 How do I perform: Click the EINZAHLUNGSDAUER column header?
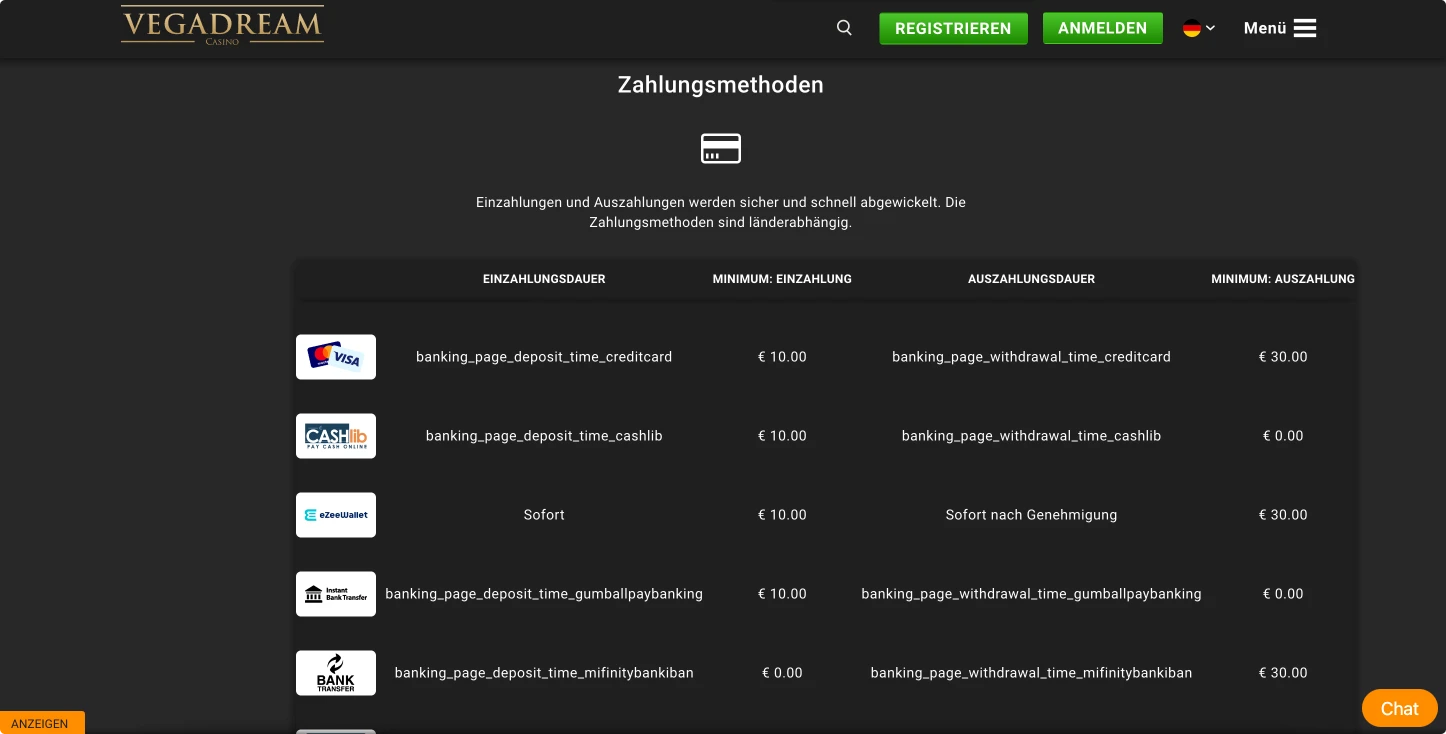point(544,279)
